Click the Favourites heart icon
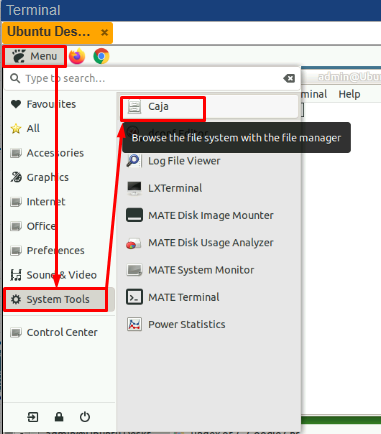Image resolution: width=381 pixels, height=434 pixels. click(16, 104)
